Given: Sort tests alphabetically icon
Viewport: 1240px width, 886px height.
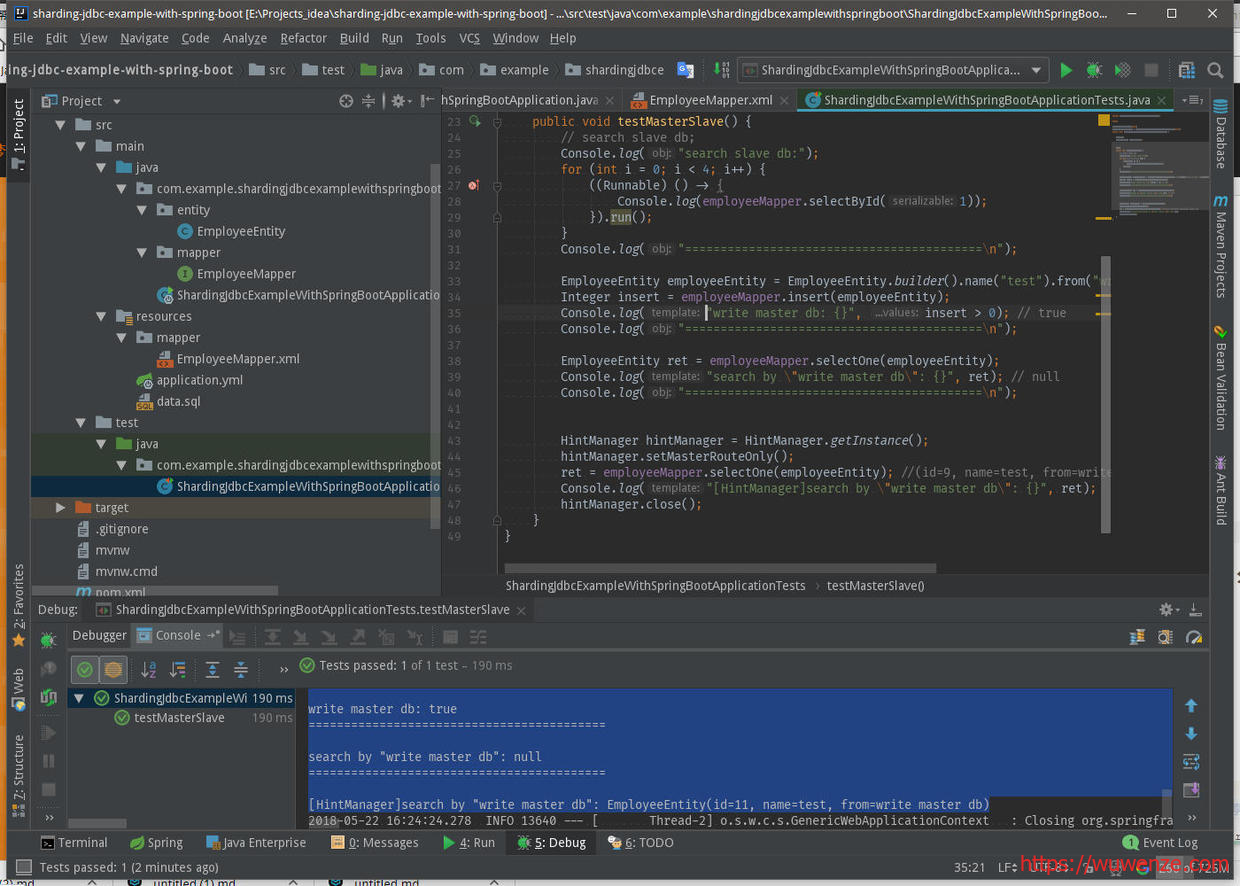Looking at the screenshot, I should tap(149, 669).
